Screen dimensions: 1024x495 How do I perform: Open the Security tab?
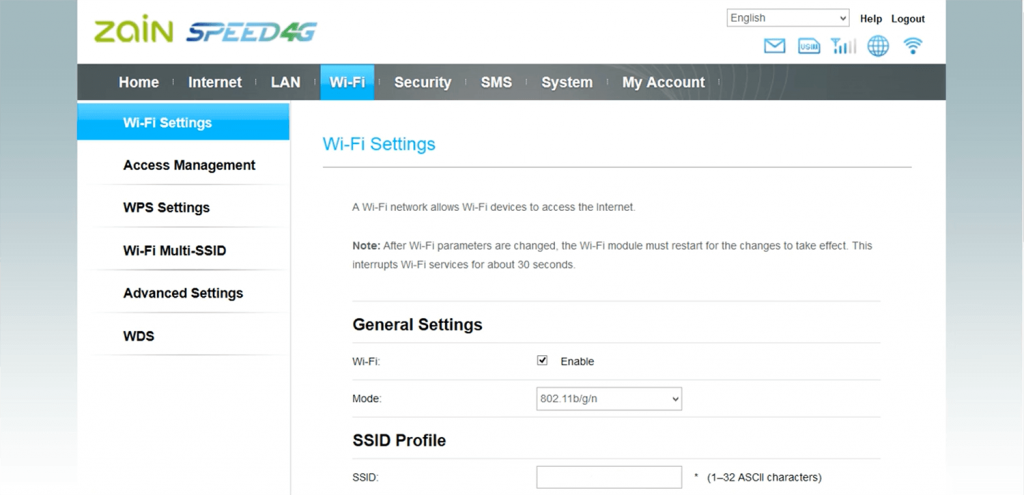pyautogui.click(x=422, y=82)
